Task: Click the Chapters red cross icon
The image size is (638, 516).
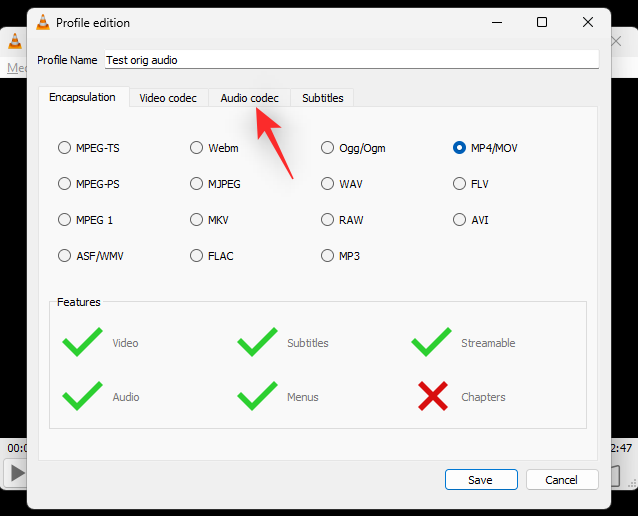Action: (x=433, y=396)
